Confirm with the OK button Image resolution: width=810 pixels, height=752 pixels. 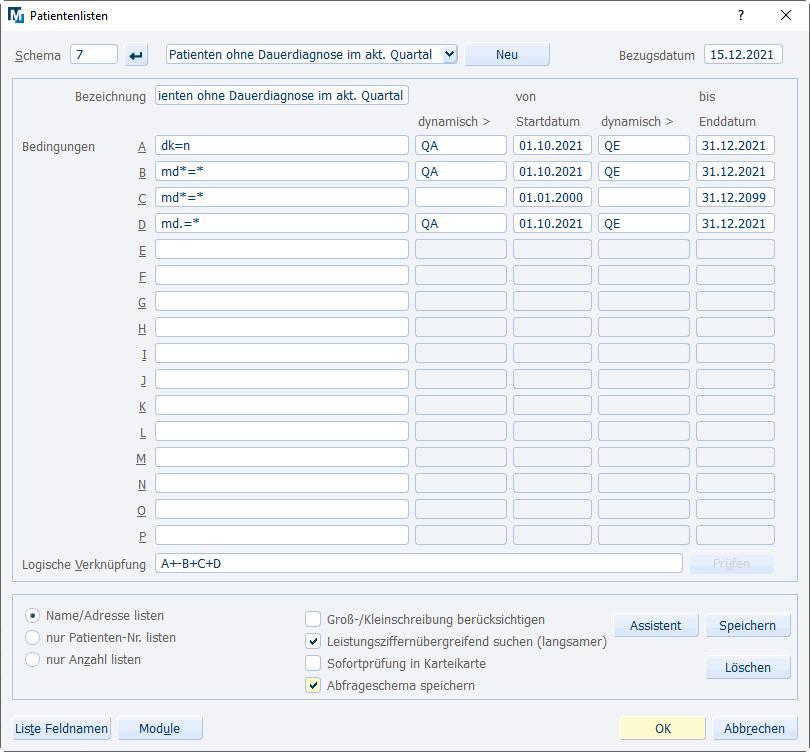tap(663, 728)
